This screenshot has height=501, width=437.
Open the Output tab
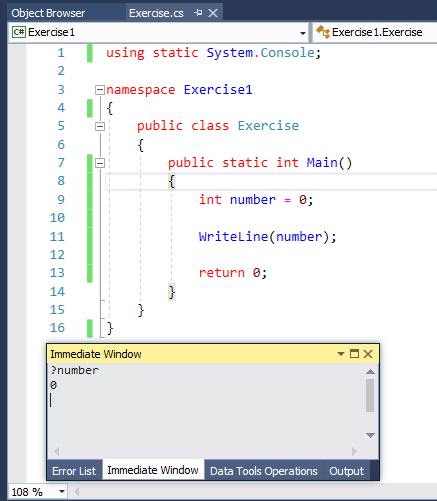point(347,471)
